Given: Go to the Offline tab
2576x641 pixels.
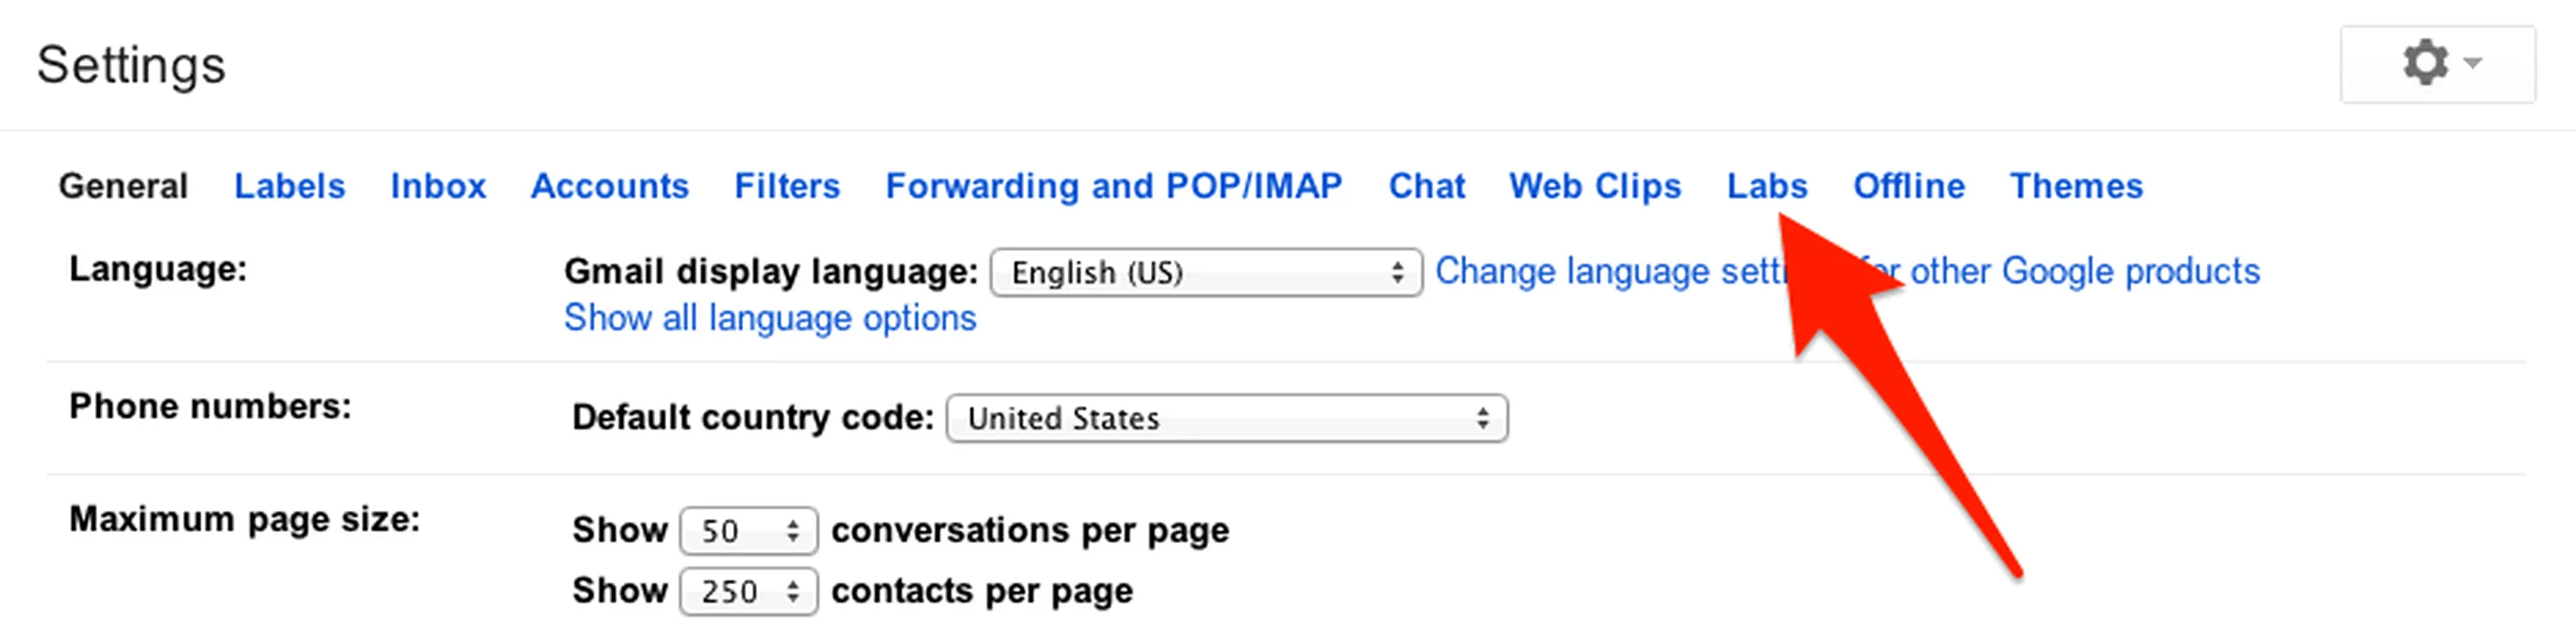Looking at the screenshot, I should (1908, 186).
